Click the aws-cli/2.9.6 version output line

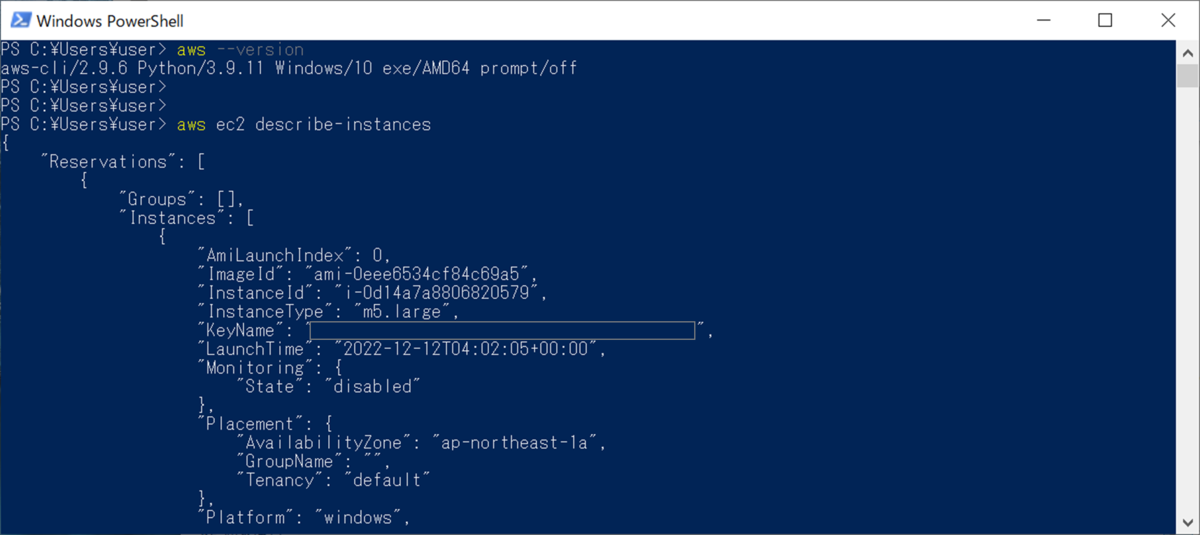289,68
